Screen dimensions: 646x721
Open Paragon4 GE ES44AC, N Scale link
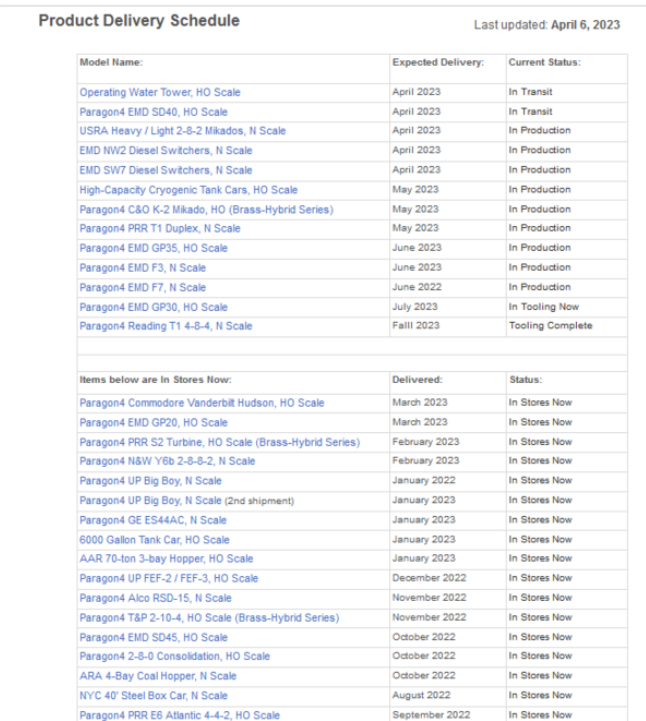[153, 521]
